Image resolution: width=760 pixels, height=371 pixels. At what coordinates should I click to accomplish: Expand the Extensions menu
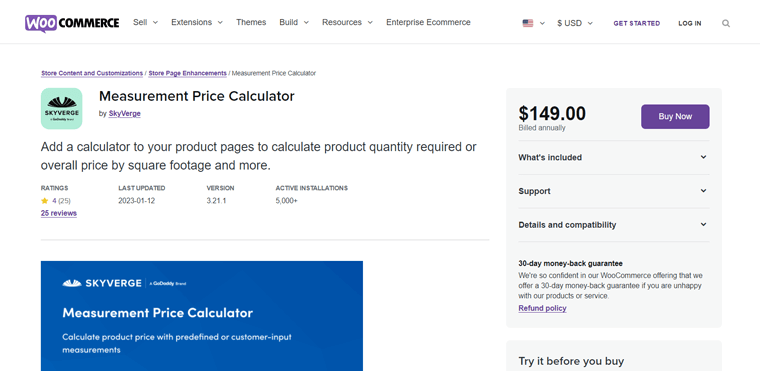197,22
